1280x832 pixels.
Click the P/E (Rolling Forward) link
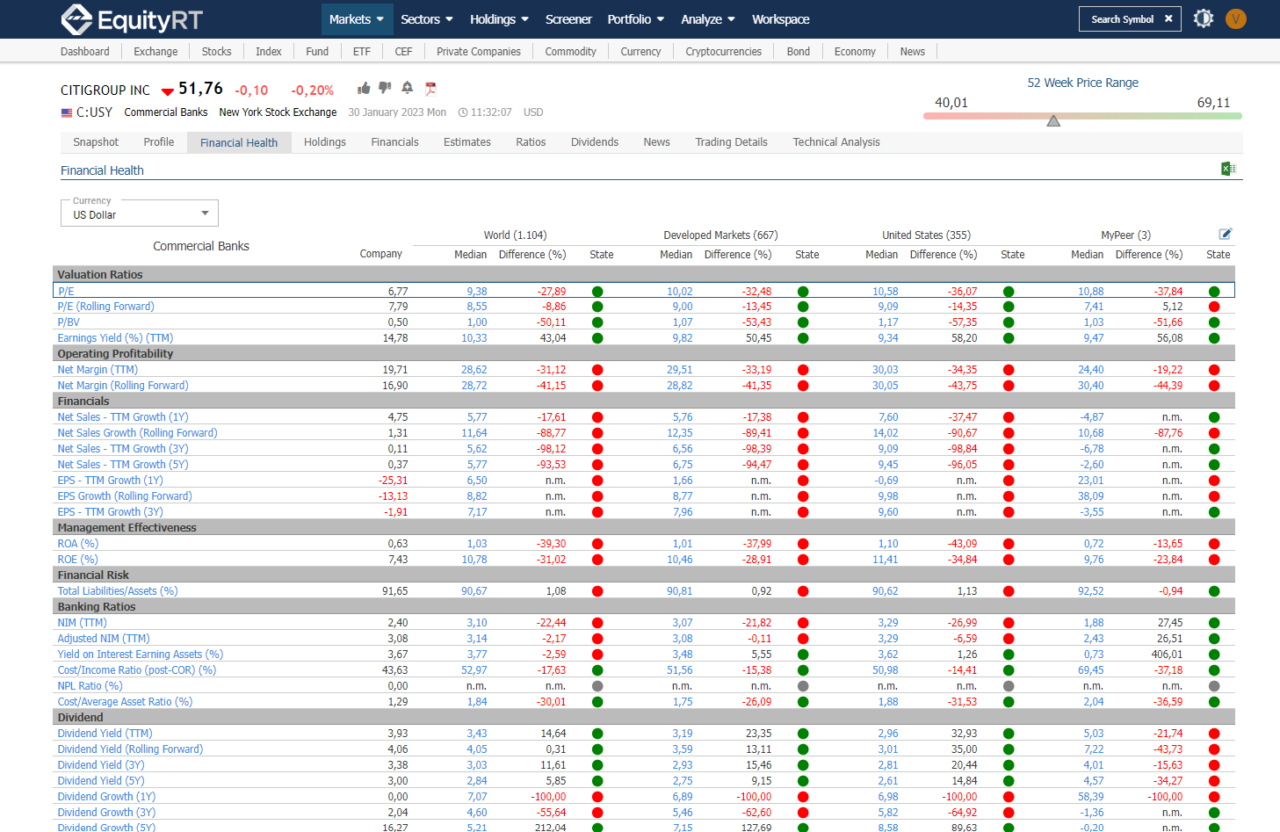106,306
